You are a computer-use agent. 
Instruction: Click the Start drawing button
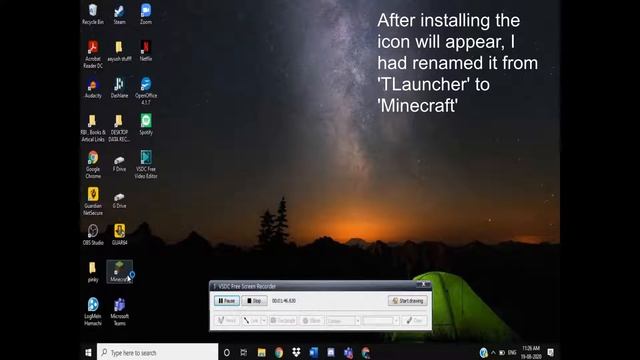coord(408,301)
